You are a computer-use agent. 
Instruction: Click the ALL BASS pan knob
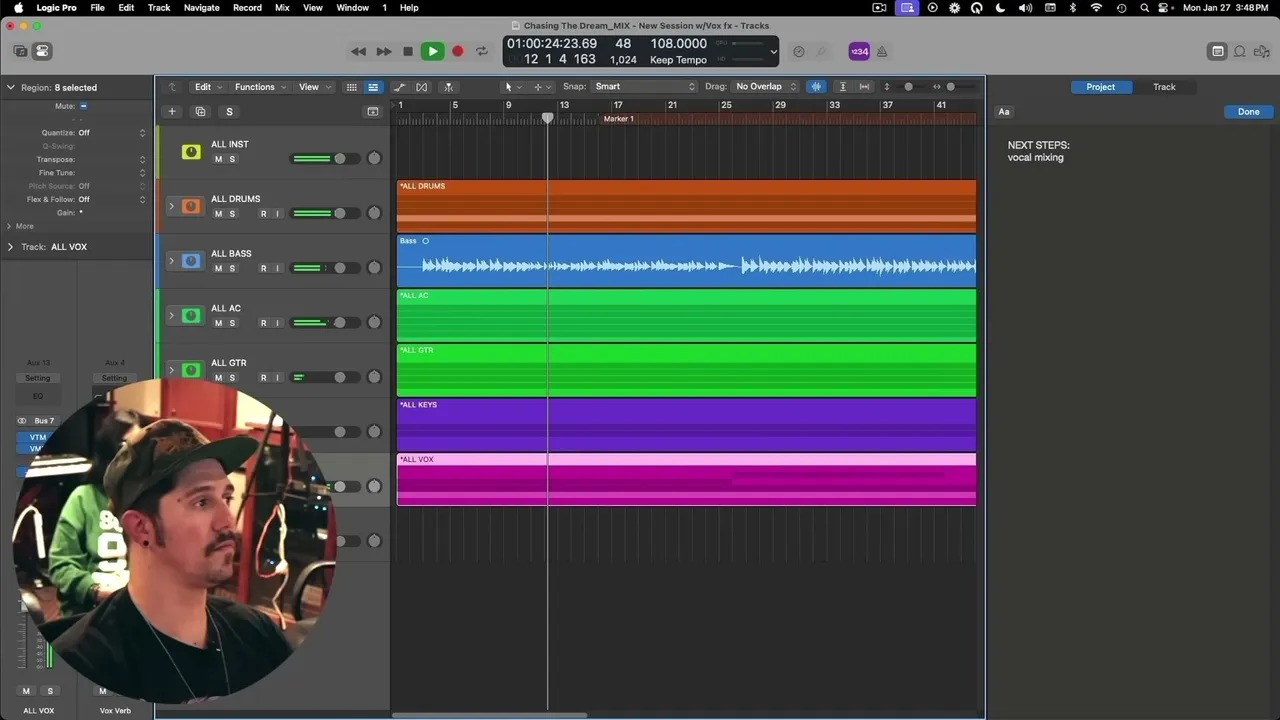[374, 268]
